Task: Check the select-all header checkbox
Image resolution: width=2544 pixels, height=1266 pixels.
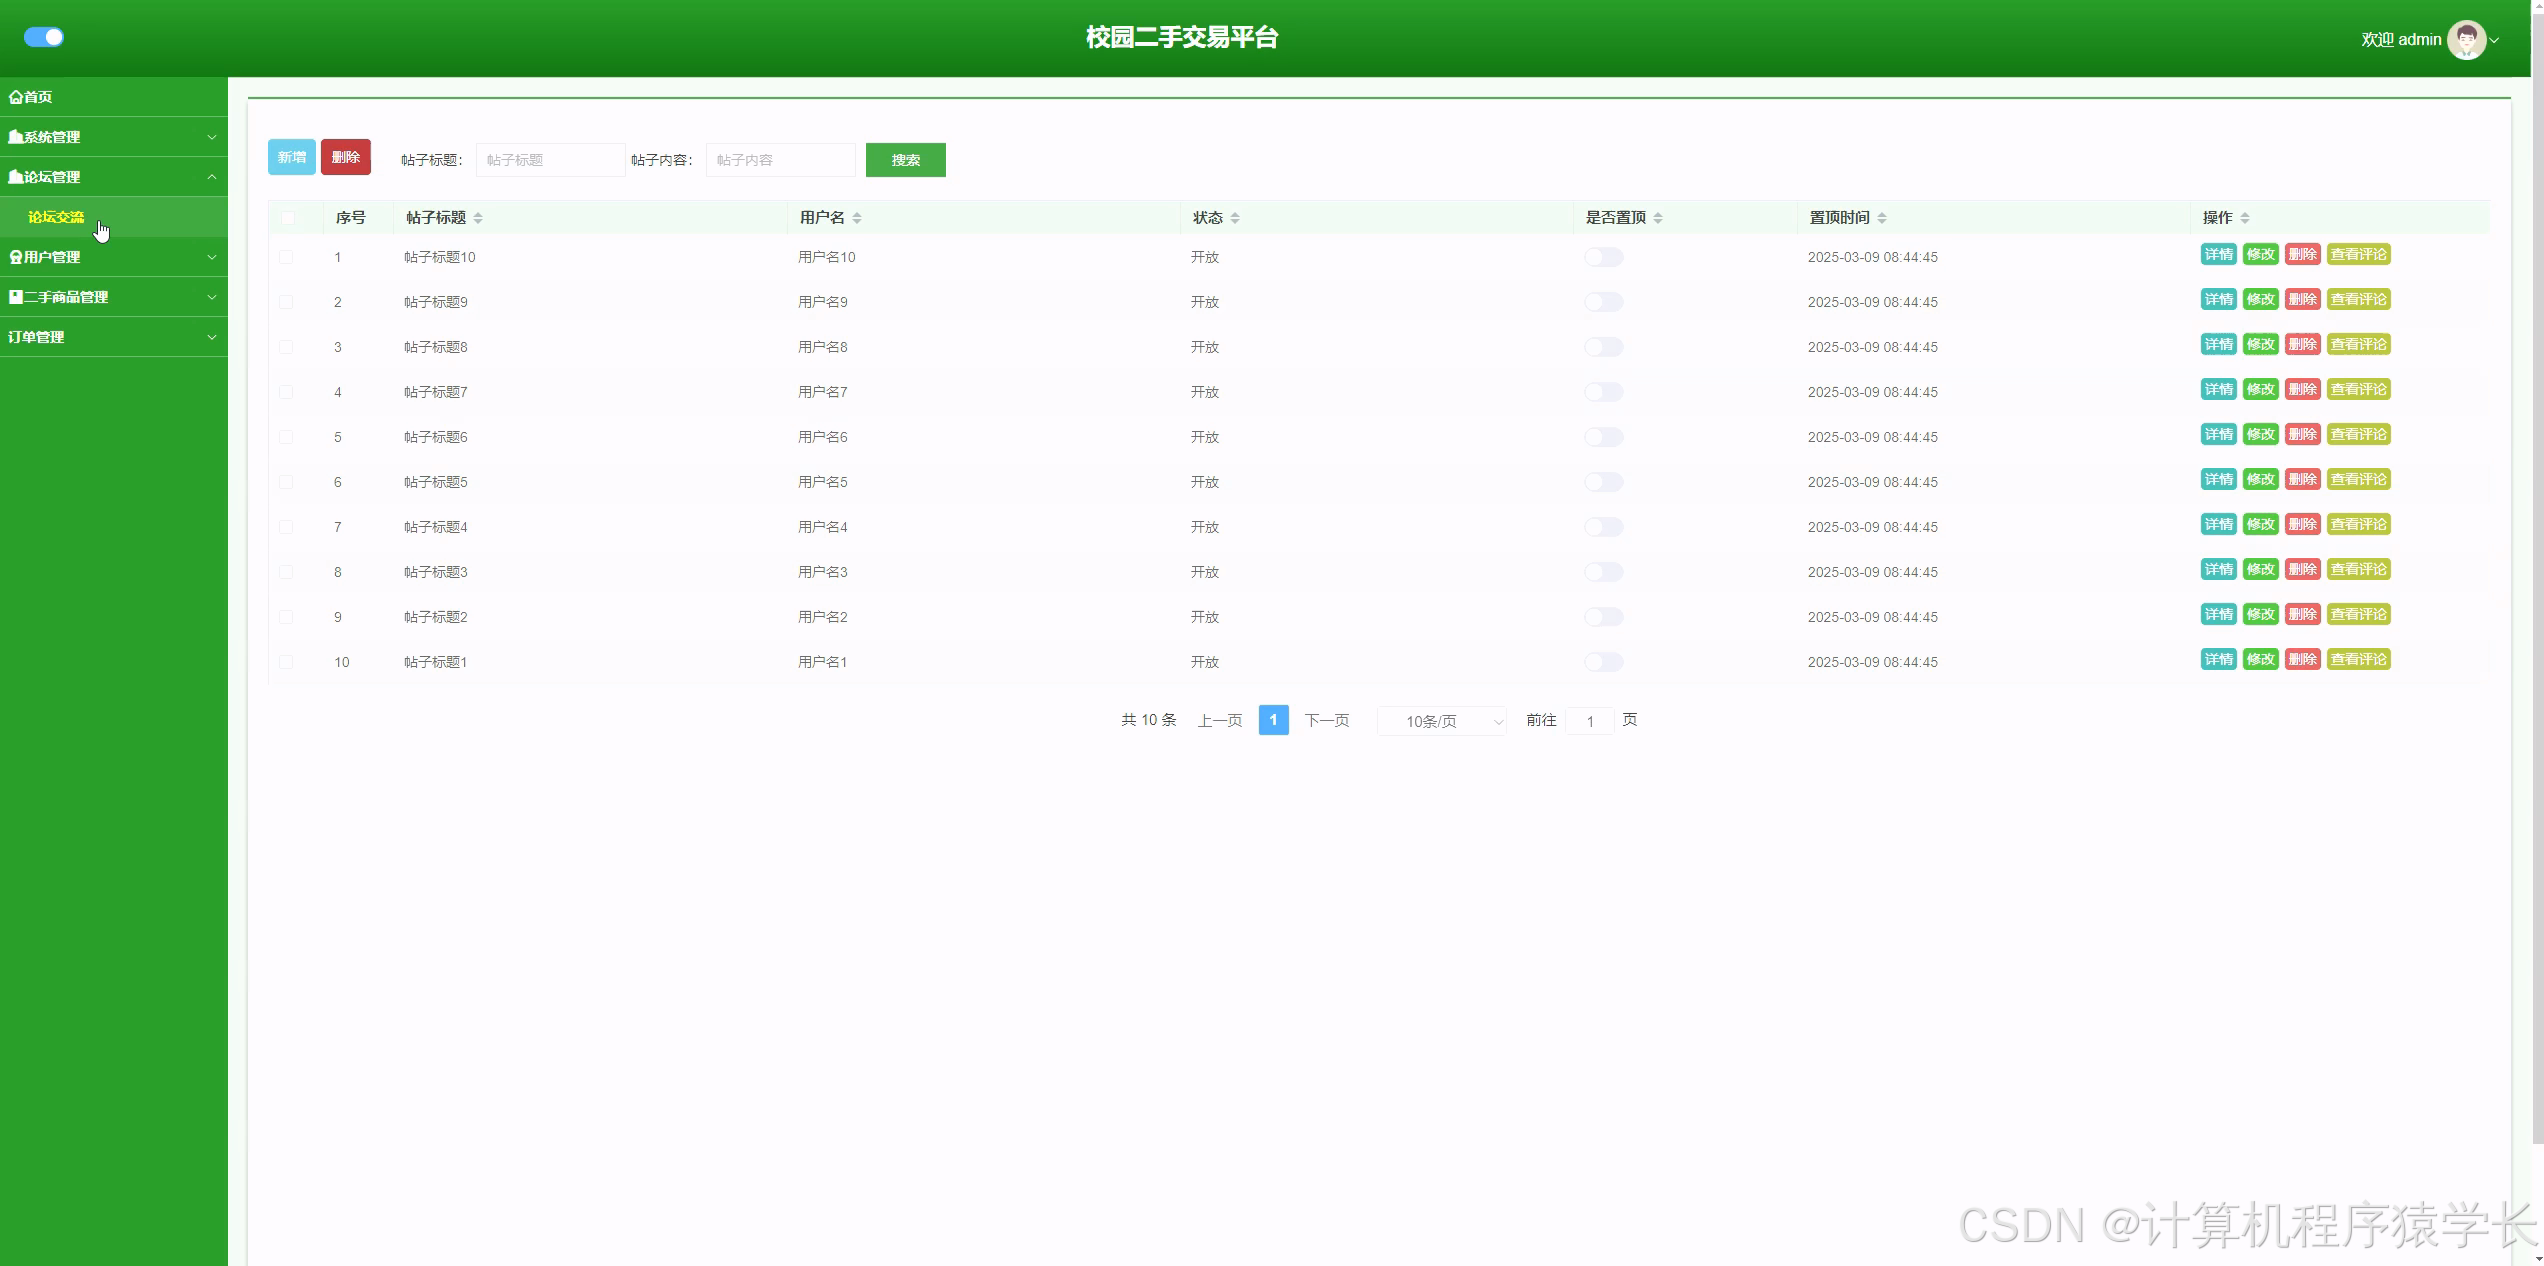Action: pos(287,218)
